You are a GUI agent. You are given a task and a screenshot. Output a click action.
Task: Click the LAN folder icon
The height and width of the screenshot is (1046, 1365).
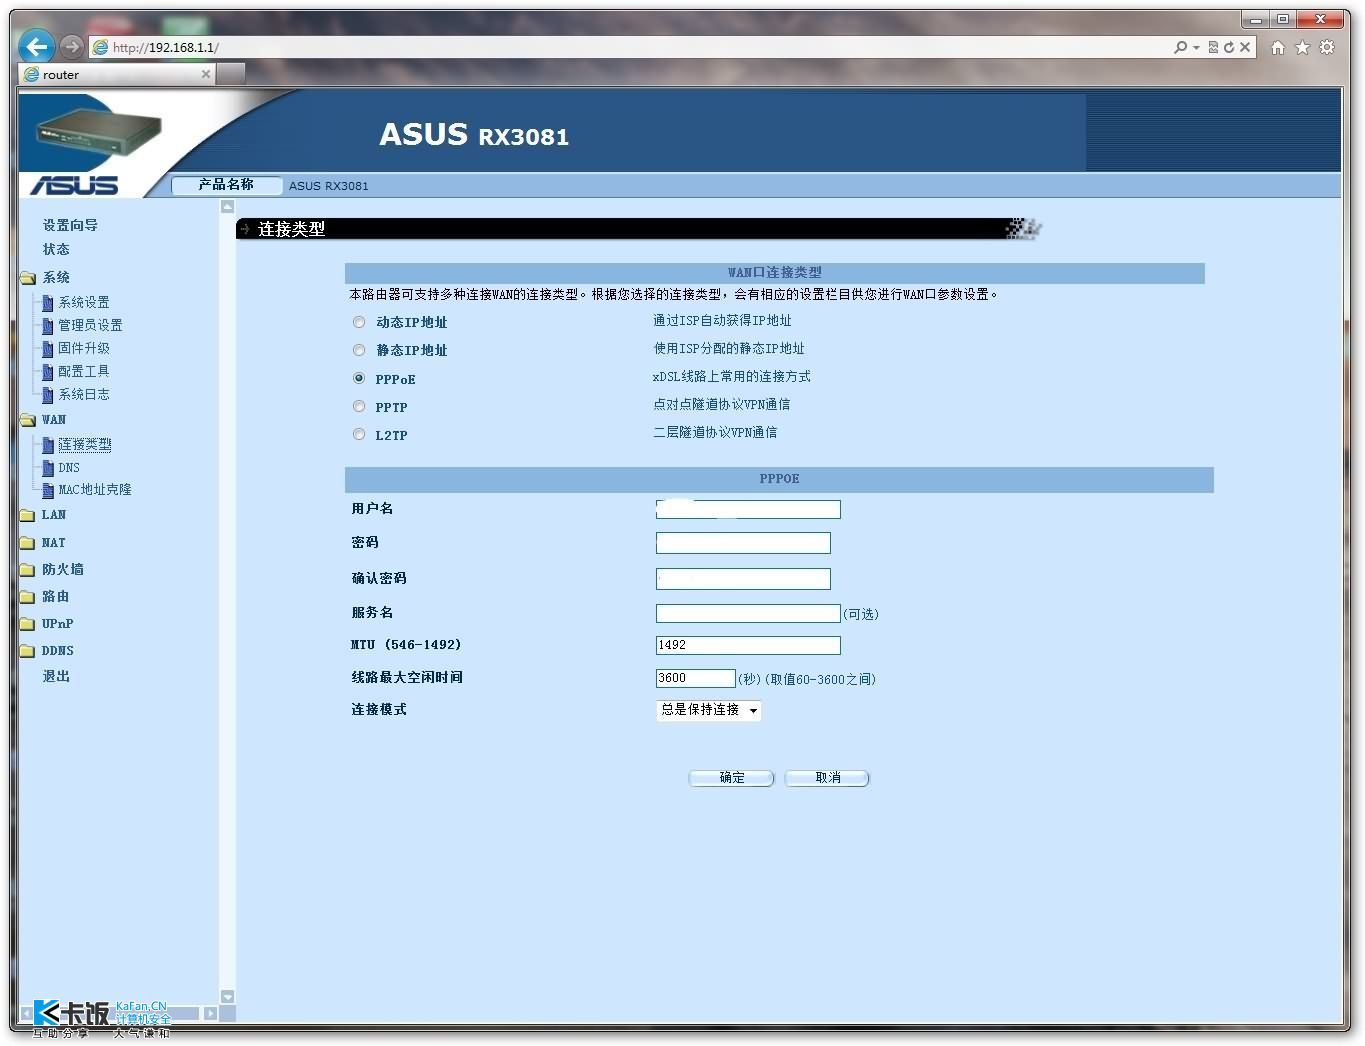(x=28, y=515)
